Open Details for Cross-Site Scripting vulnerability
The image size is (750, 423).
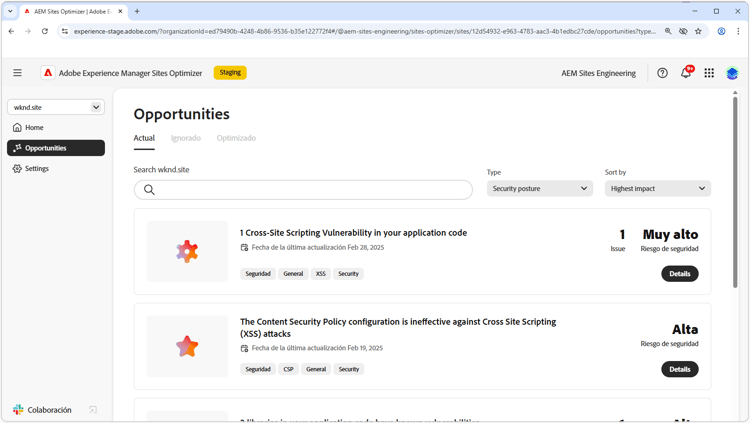[x=680, y=274]
